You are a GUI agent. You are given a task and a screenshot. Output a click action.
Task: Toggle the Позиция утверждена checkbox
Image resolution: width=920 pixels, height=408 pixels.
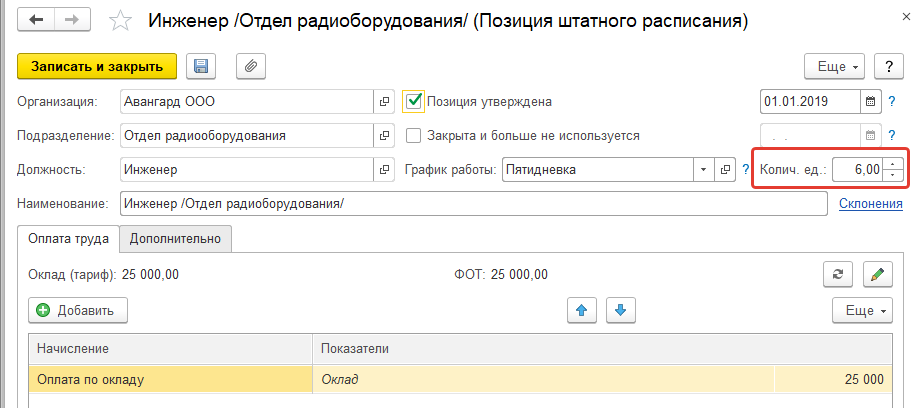point(414,101)
